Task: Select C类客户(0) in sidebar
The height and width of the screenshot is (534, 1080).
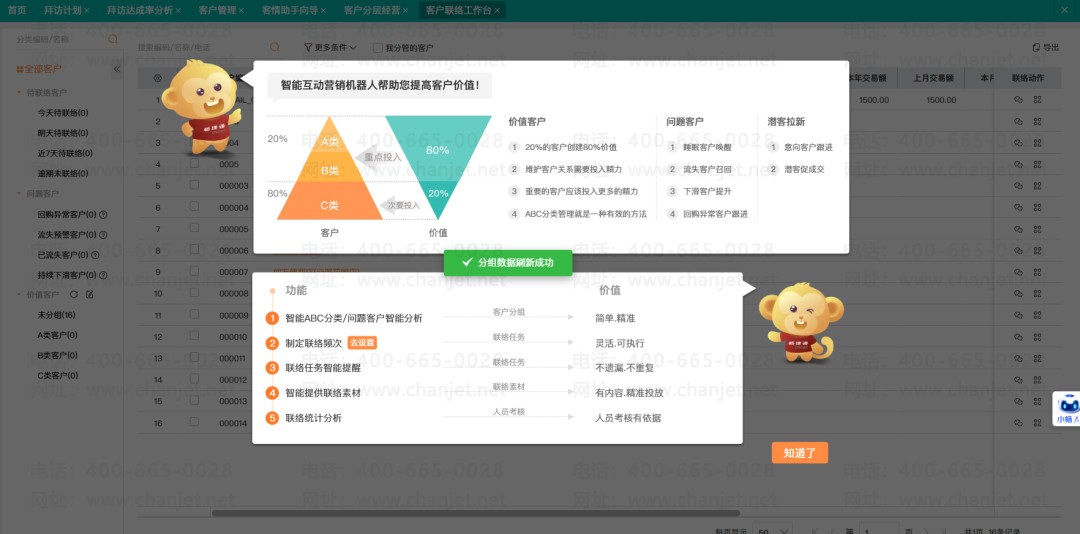Action: tap(57, 376)
